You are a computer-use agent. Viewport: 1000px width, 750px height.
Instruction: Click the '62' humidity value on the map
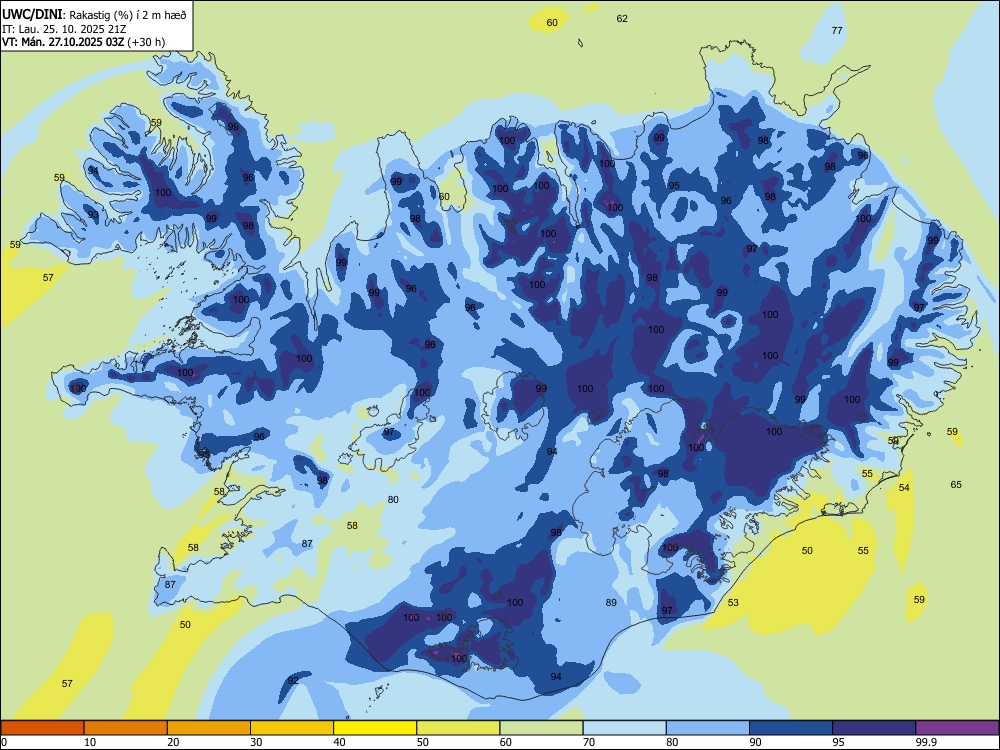point(622,18)
